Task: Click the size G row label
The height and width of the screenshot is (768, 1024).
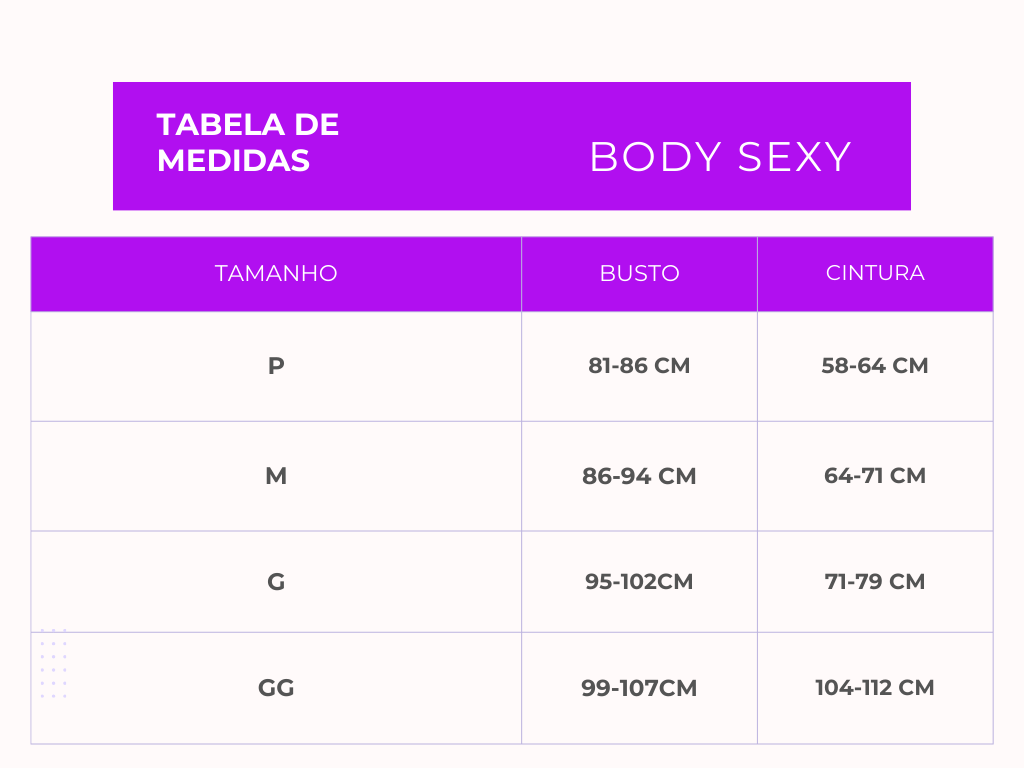Action: pos(276,582)
